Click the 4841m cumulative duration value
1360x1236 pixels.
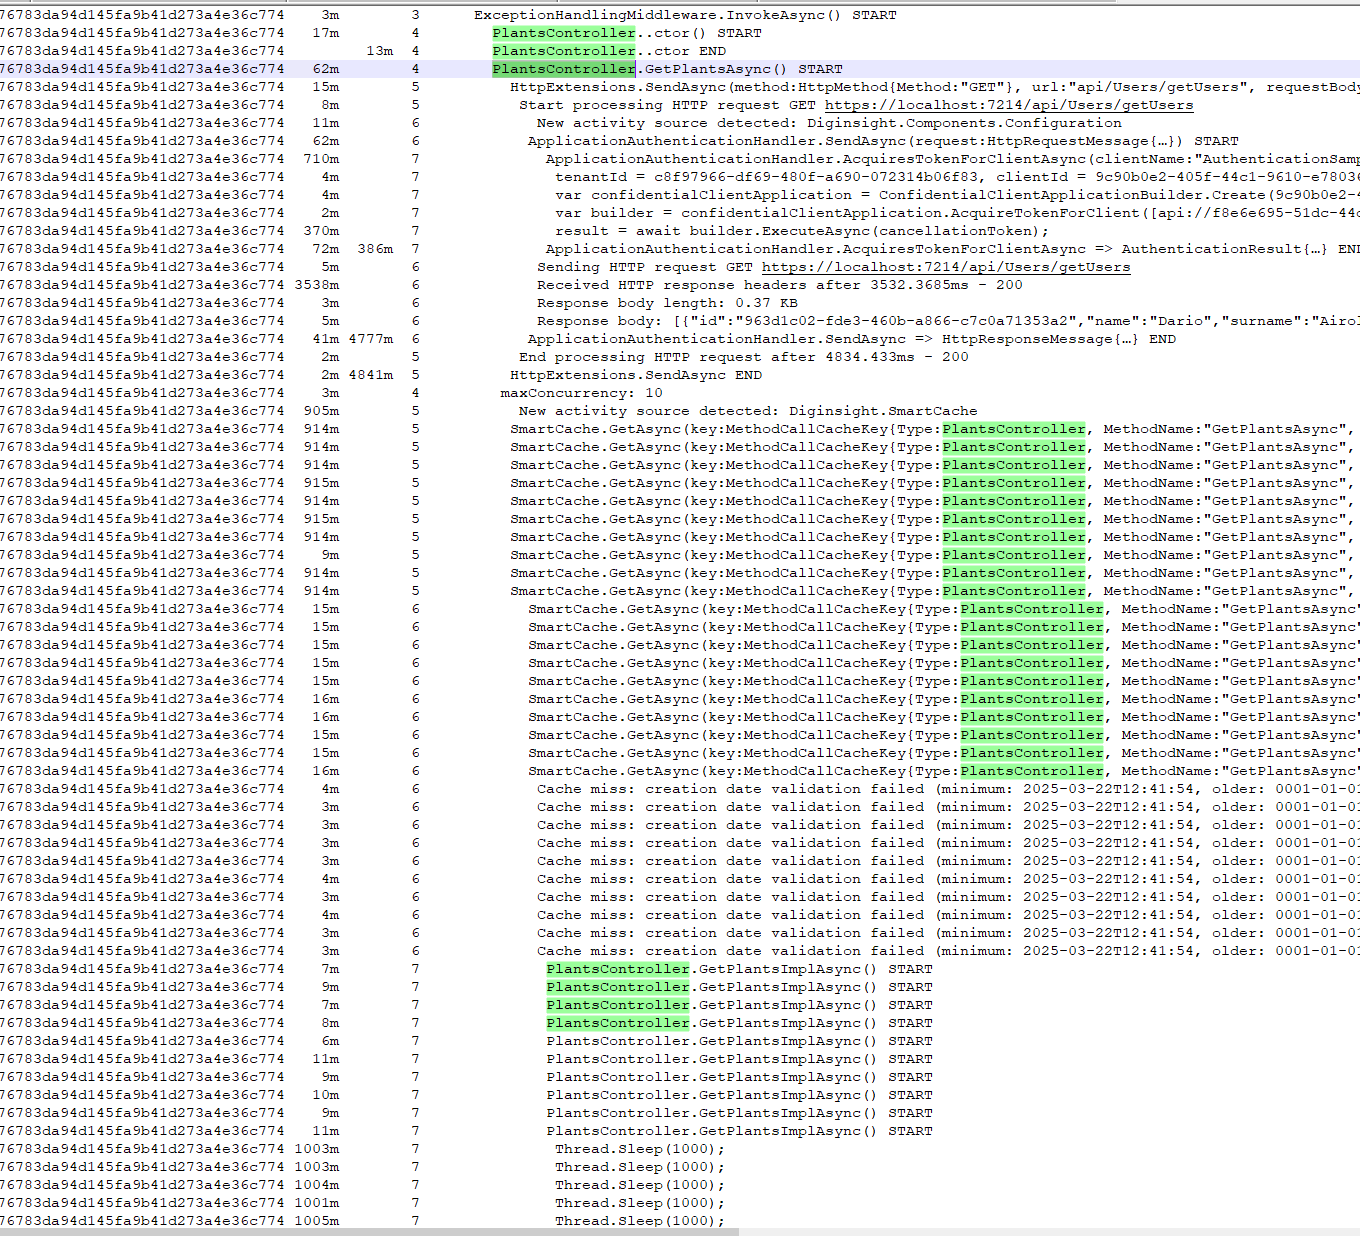370,375
